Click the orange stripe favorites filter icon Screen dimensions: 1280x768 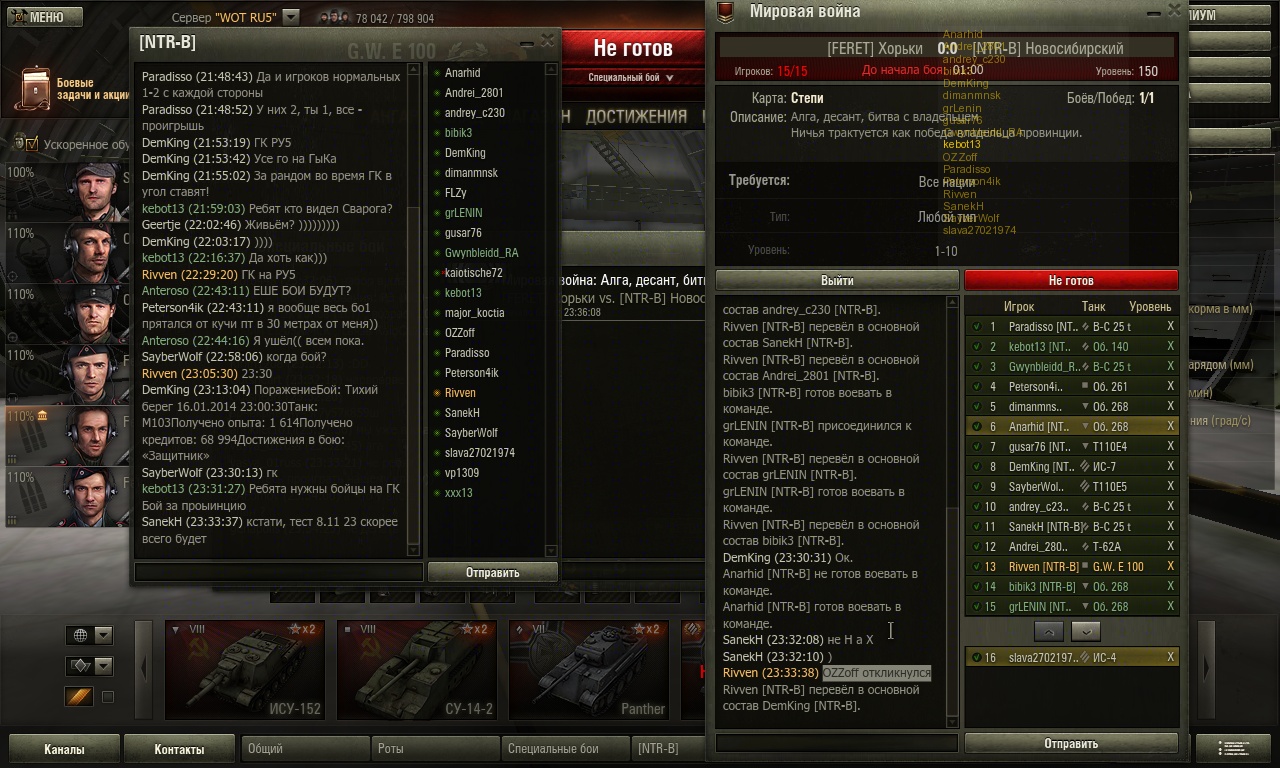[79, 697]
